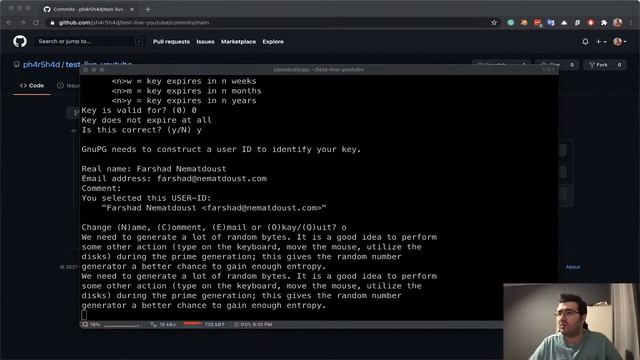Viewport: 640px width, 360px height.
Task: Reload the page with refresh icon
Action: point(36,22)
